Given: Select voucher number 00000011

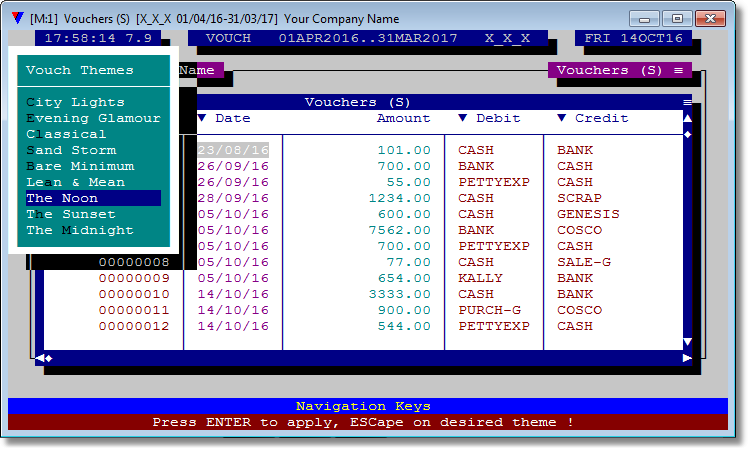Looking at the screenshot, I should click(x=134, y=310).
